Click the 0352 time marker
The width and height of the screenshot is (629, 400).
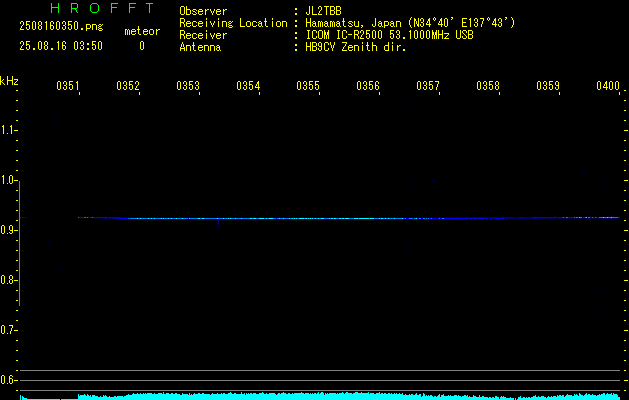click(x=128, y=86)
